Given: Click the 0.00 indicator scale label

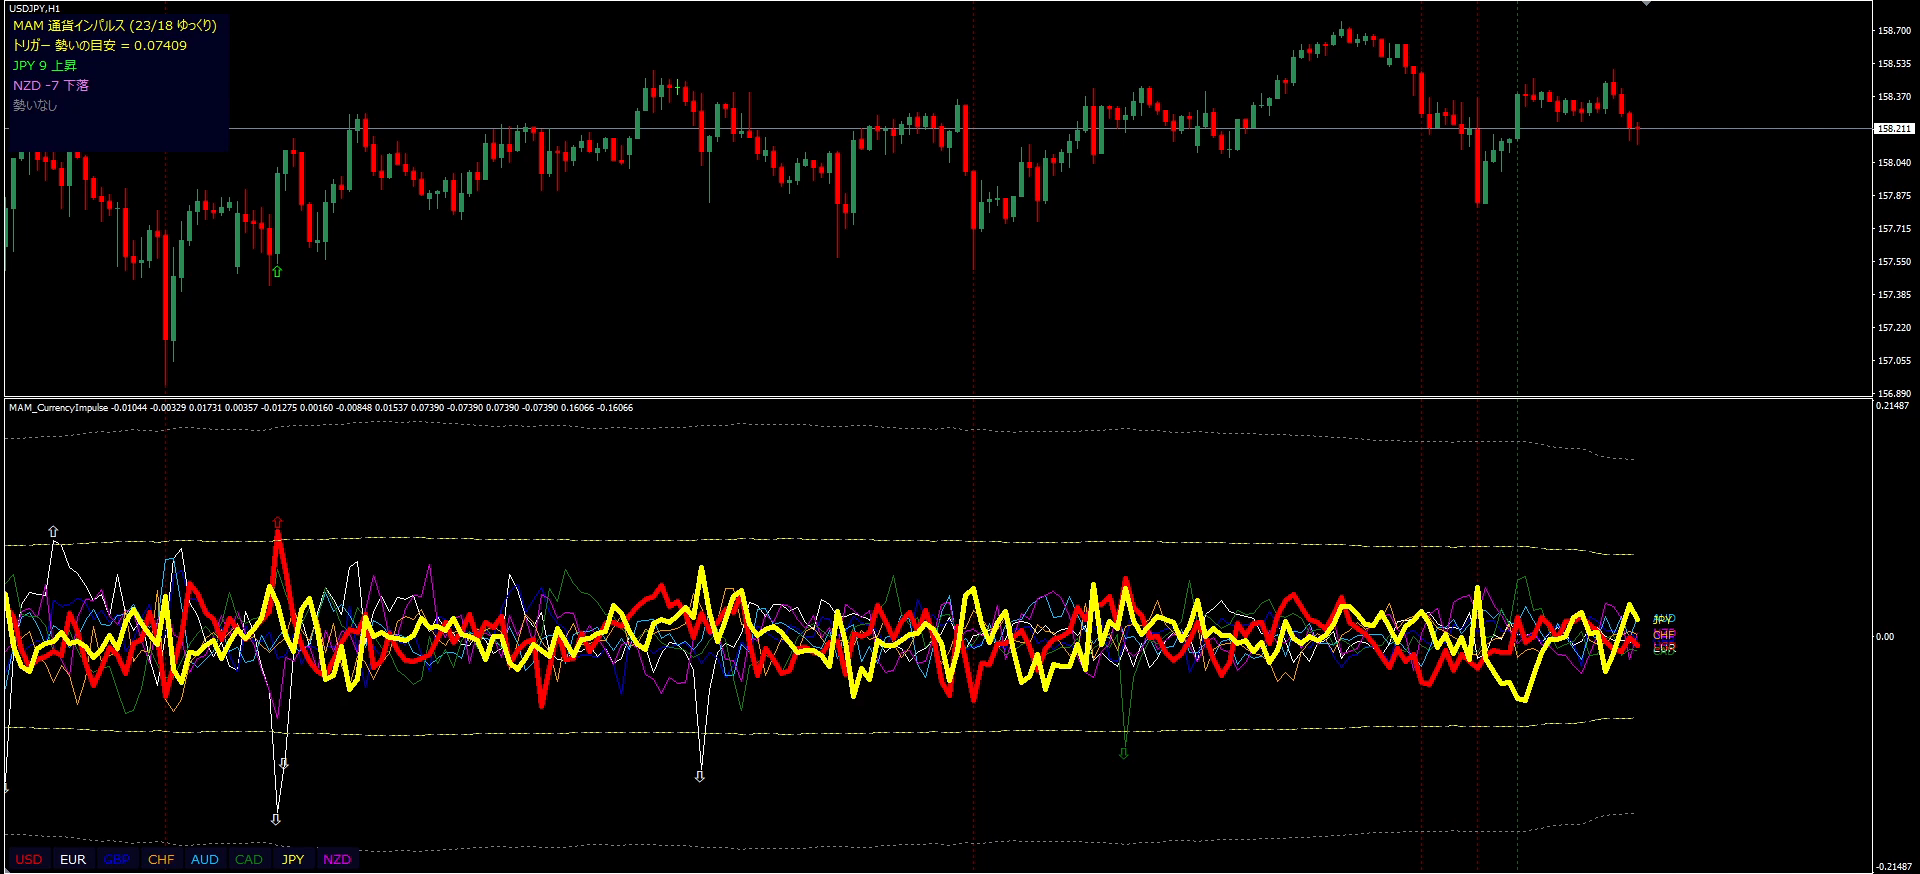Looking at the screenshot, I should pos(1884,637).
